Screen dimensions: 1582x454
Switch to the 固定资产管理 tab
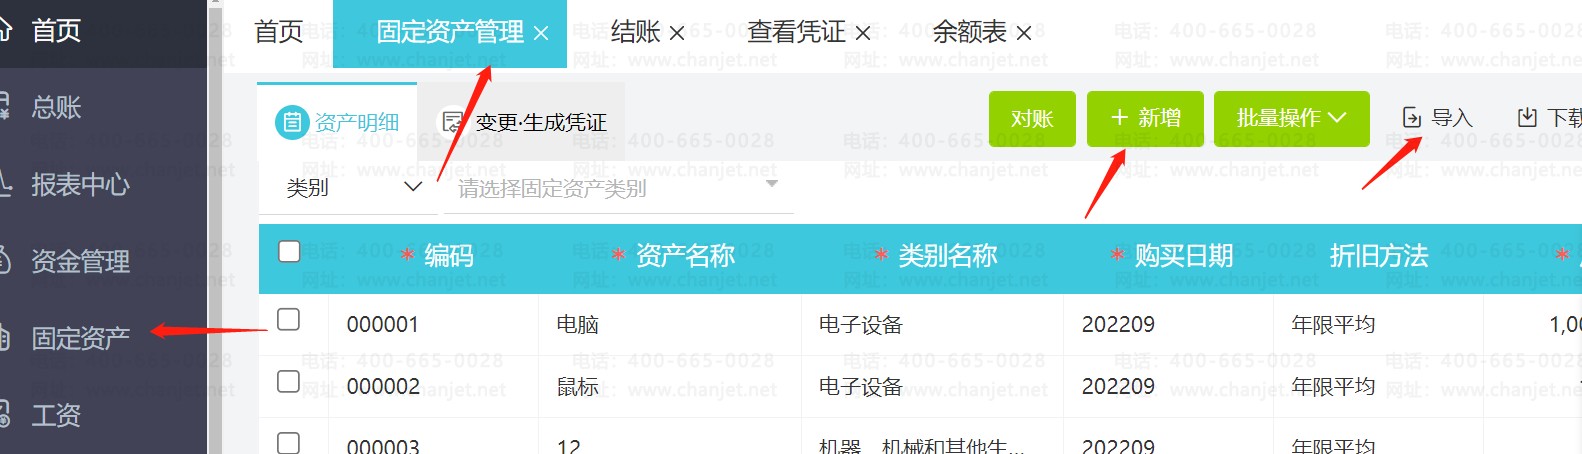tap(450, 32)
